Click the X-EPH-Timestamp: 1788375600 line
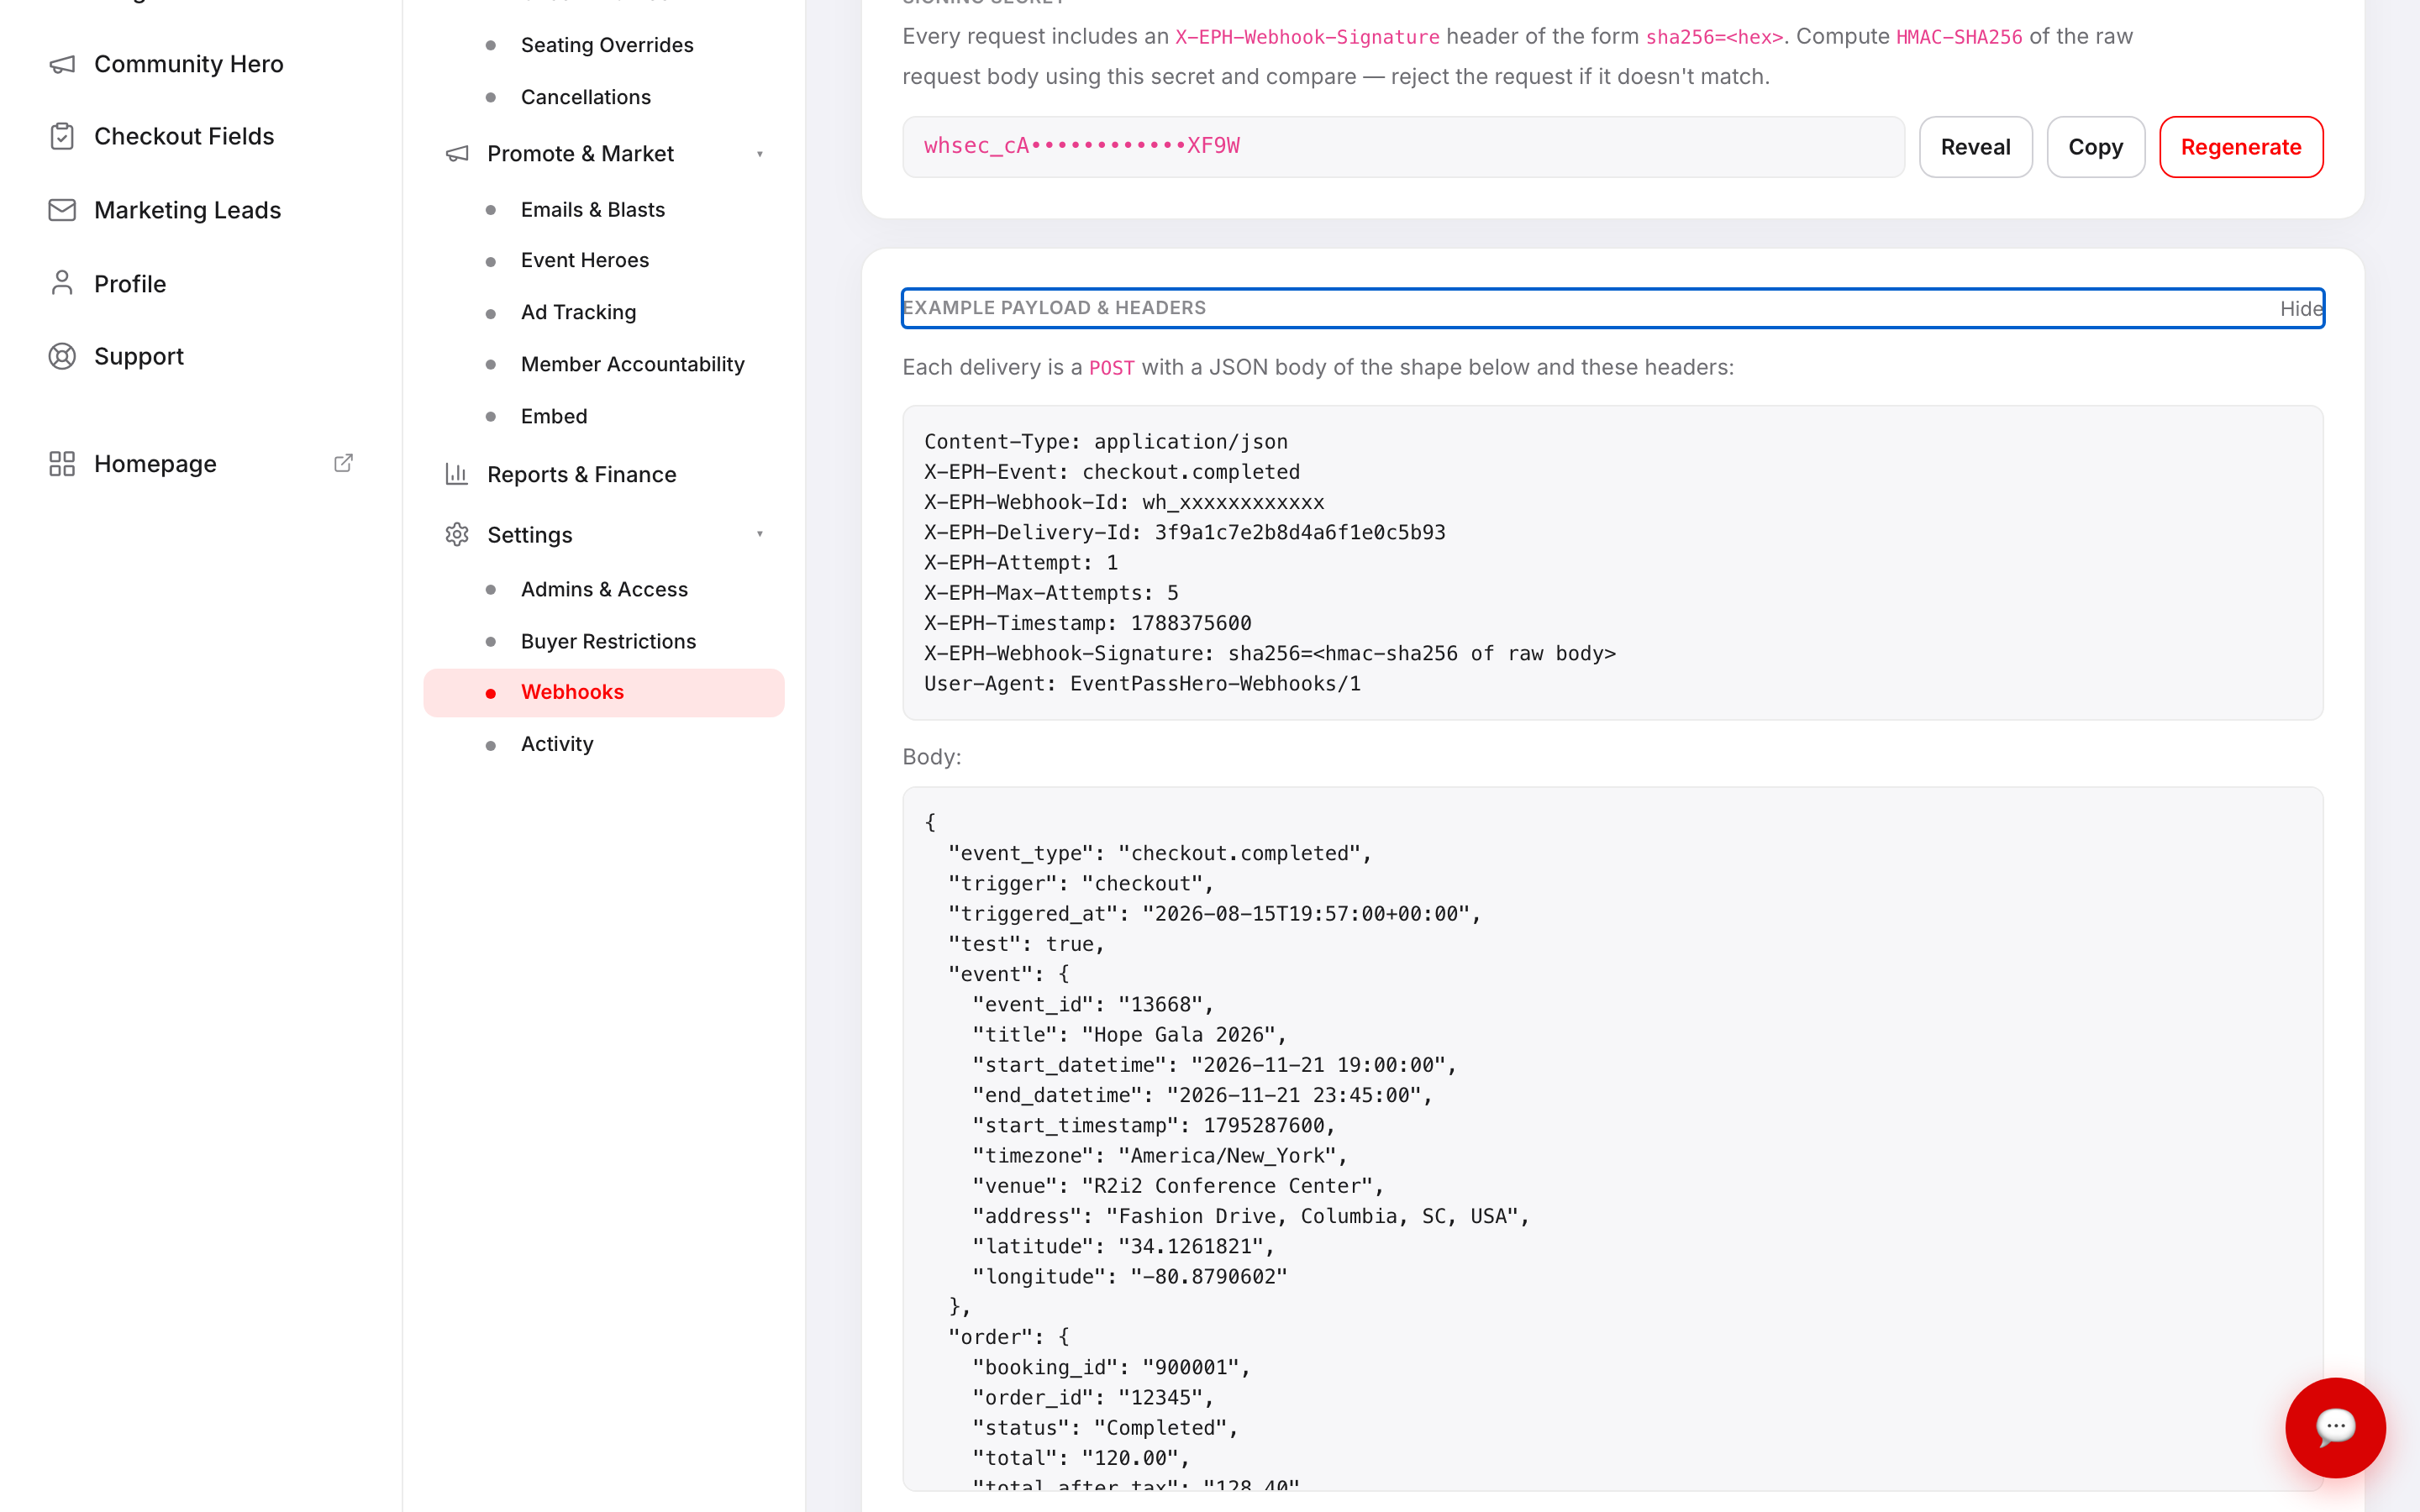The width and height of the screenshot is (2420, 1512). click(1087, 623)
